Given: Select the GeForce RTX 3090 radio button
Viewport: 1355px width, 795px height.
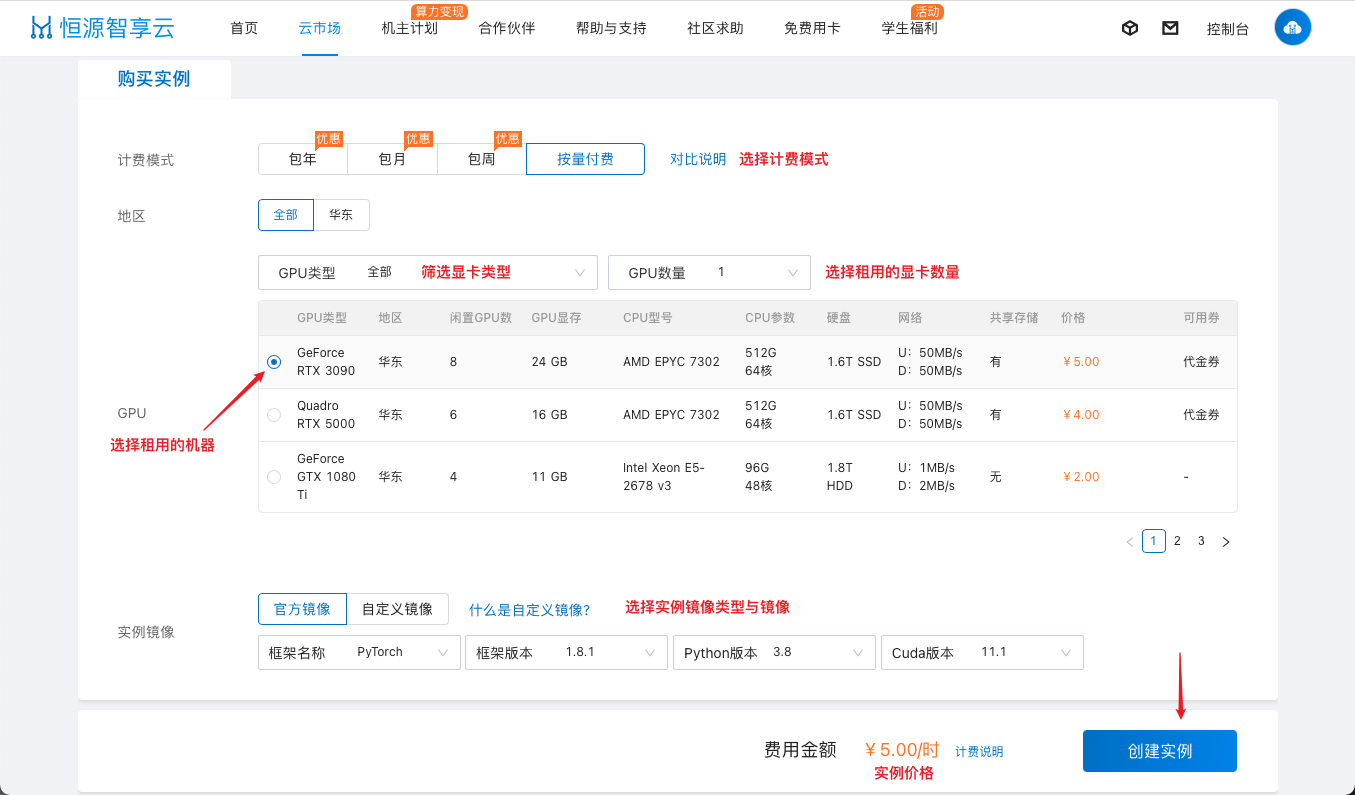Looking at the screenshot, I should pos(274,362).
